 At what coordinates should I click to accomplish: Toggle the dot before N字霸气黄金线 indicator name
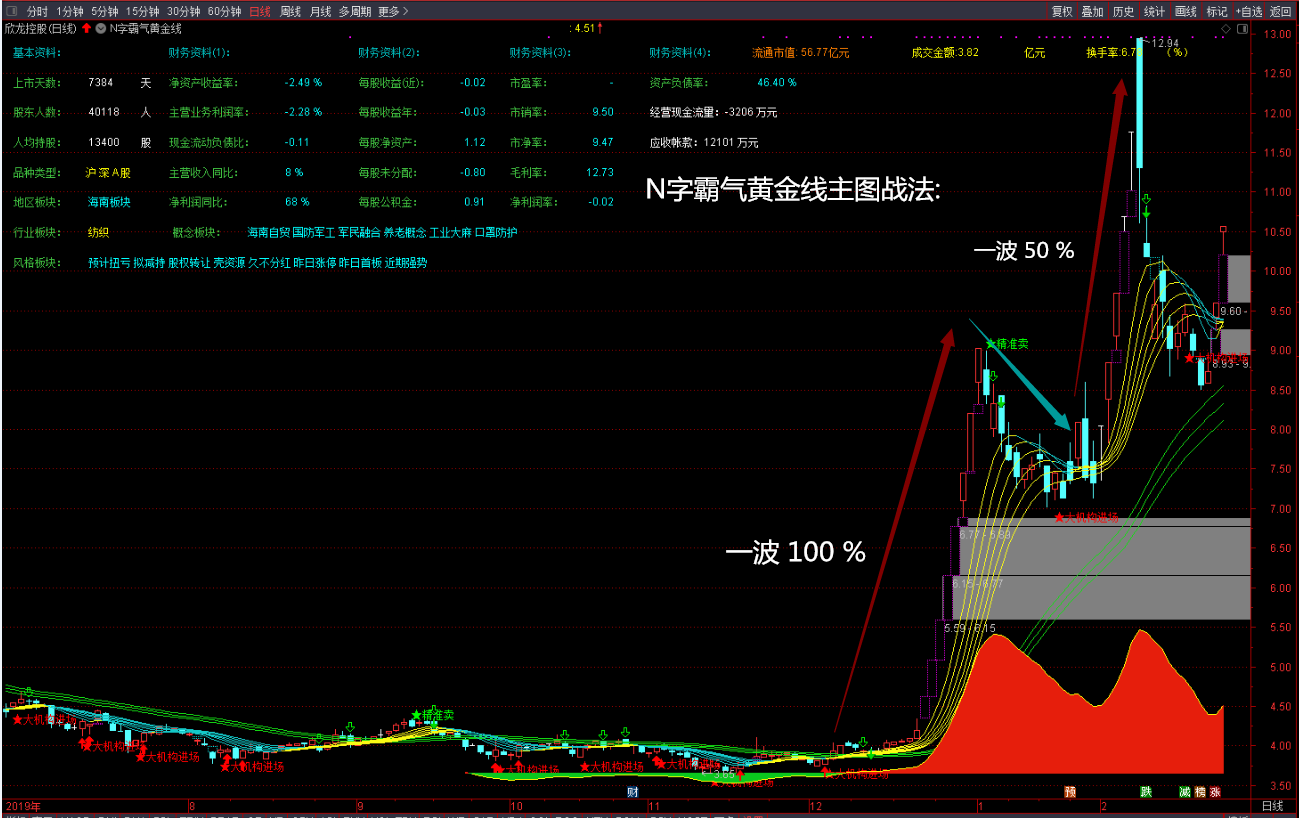(x=101, y=29)
